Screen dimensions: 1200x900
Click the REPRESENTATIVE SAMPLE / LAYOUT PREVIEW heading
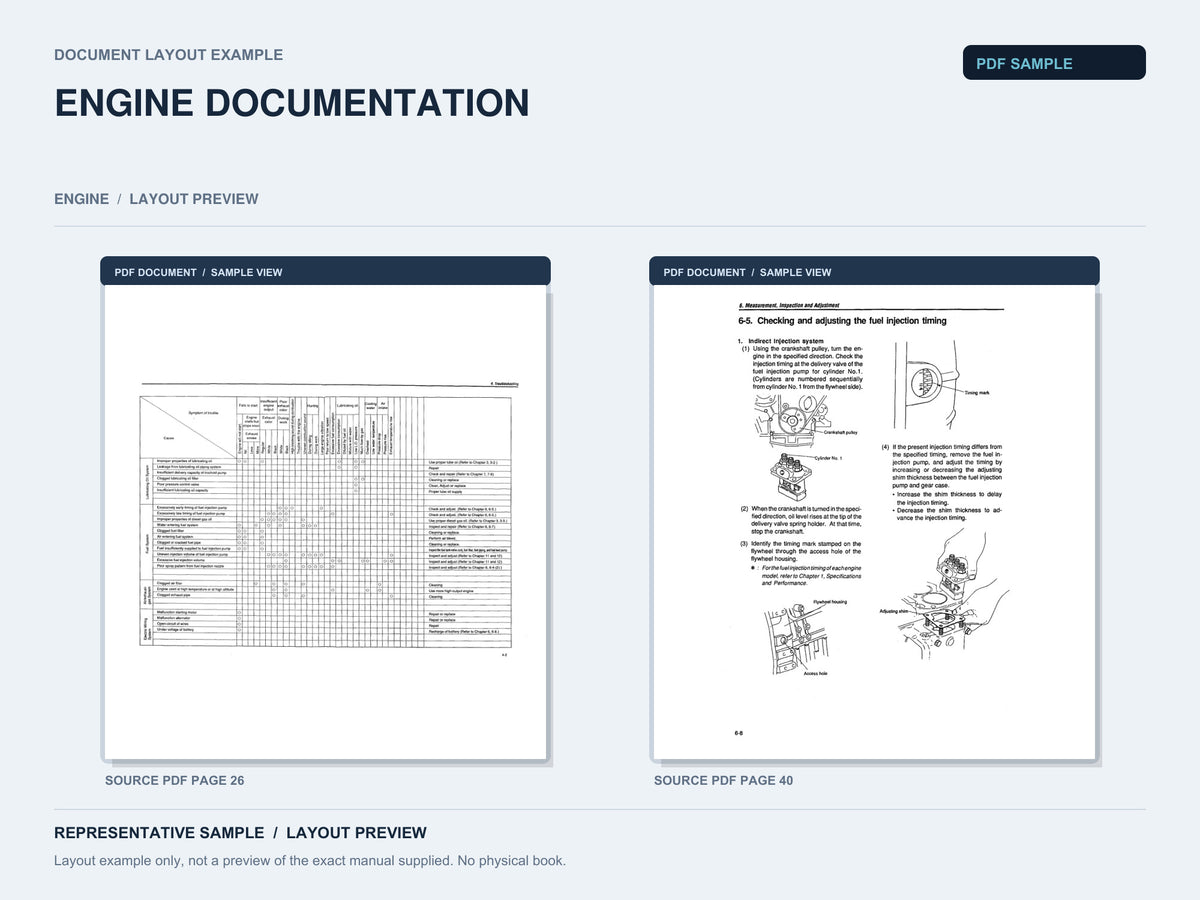[x=240, y=833]
